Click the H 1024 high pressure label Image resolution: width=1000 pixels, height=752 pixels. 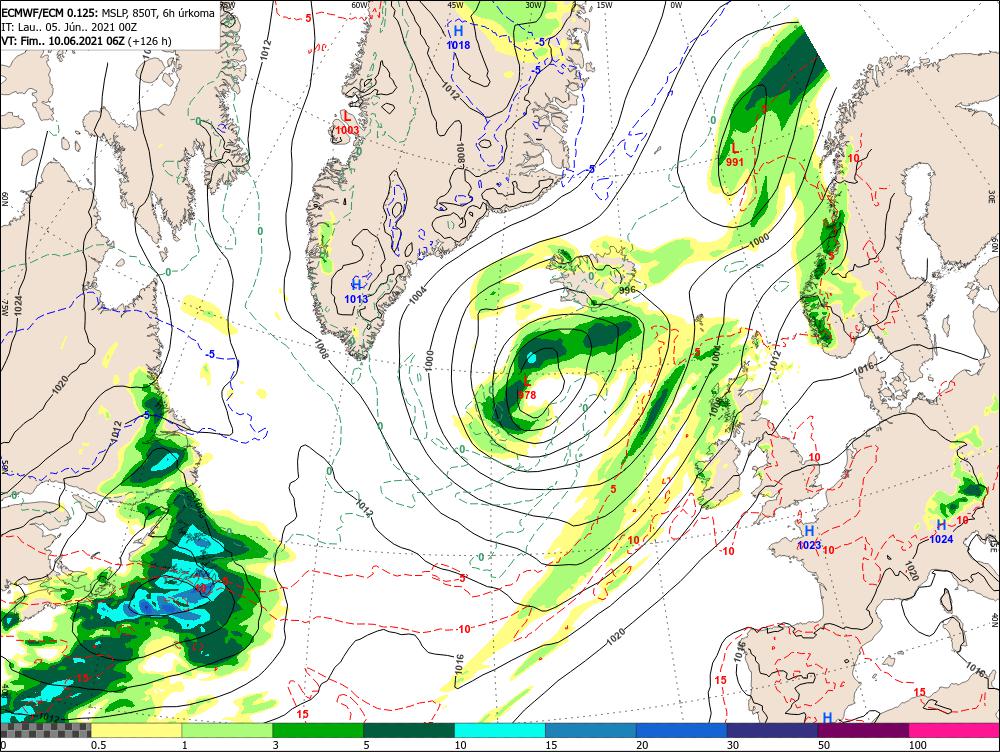click(x=941, y=531)
